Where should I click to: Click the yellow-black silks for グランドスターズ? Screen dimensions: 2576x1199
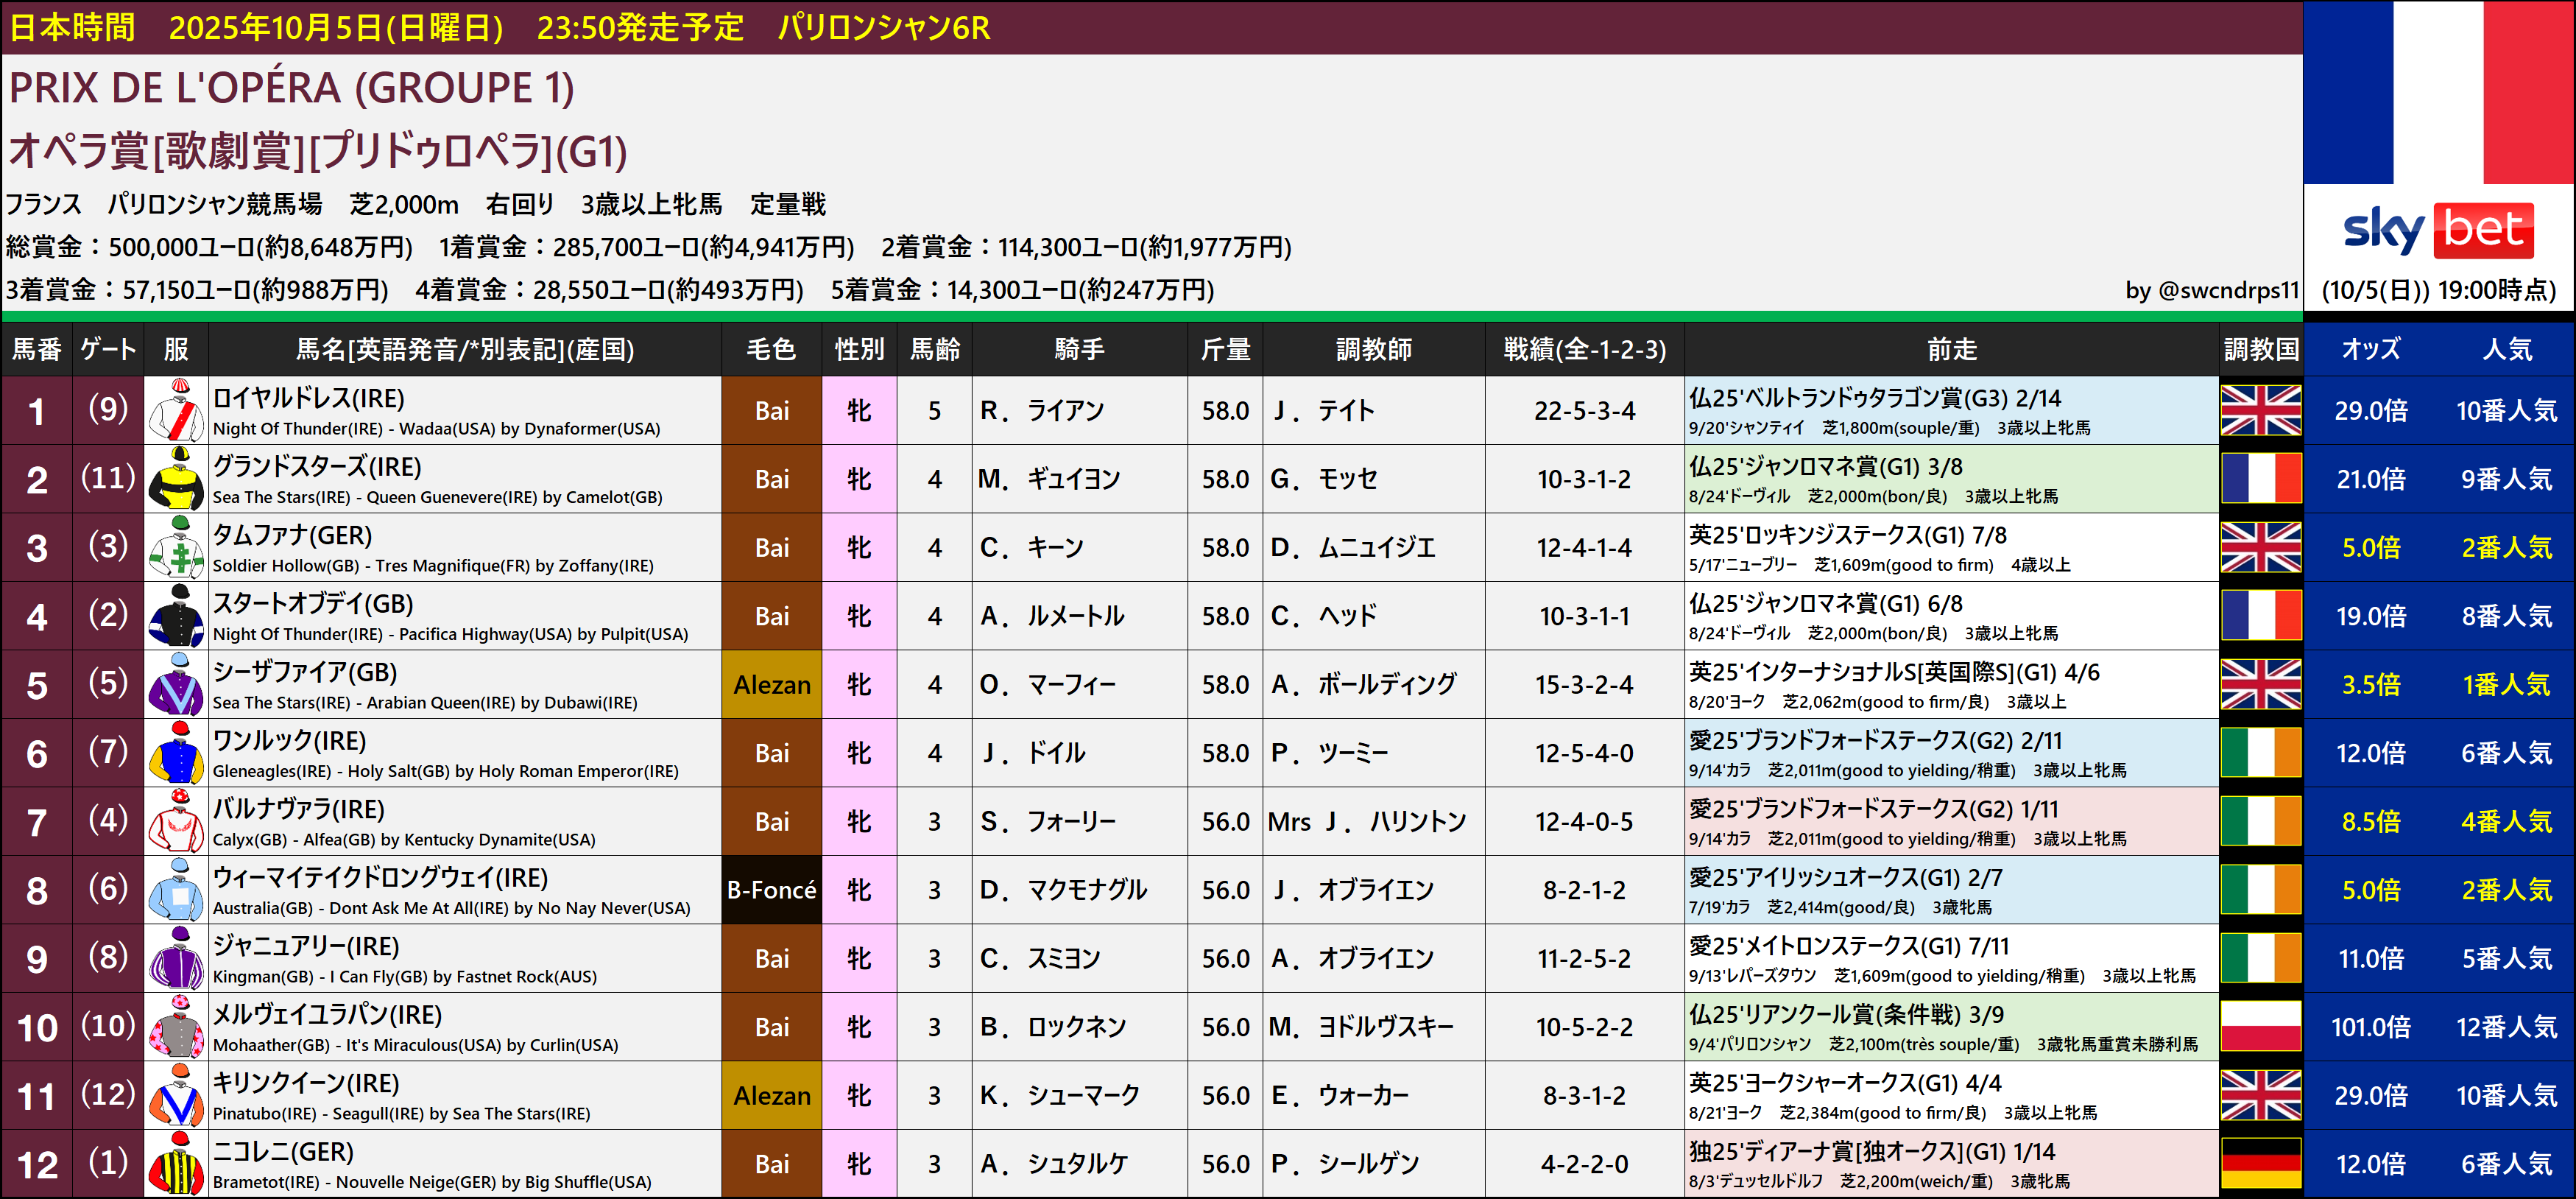coord(176,479)
